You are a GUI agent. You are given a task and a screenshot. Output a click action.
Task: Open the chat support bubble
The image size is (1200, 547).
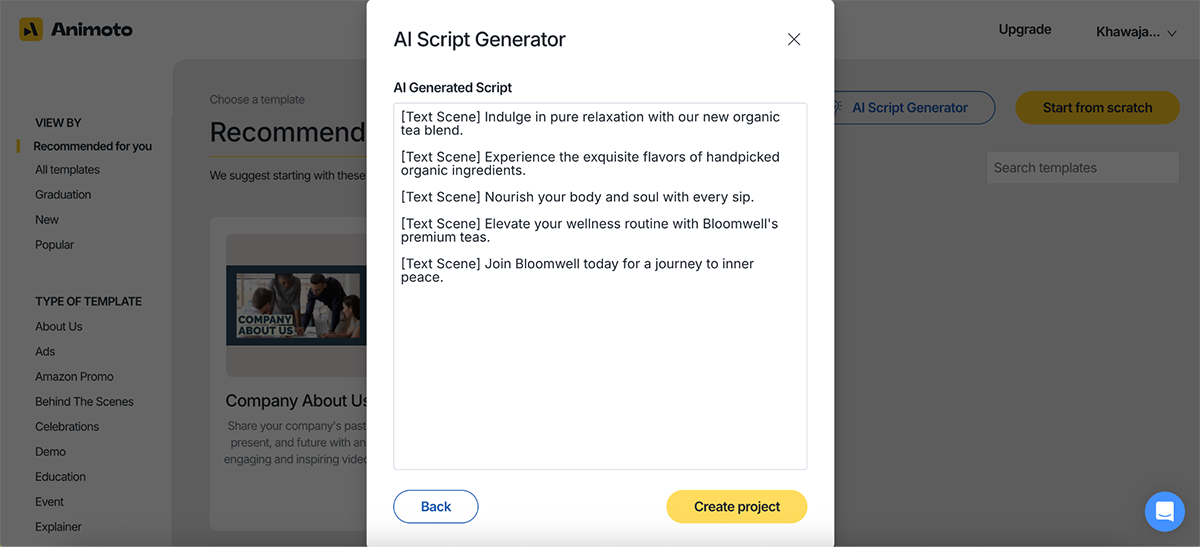pos(1164,511)
